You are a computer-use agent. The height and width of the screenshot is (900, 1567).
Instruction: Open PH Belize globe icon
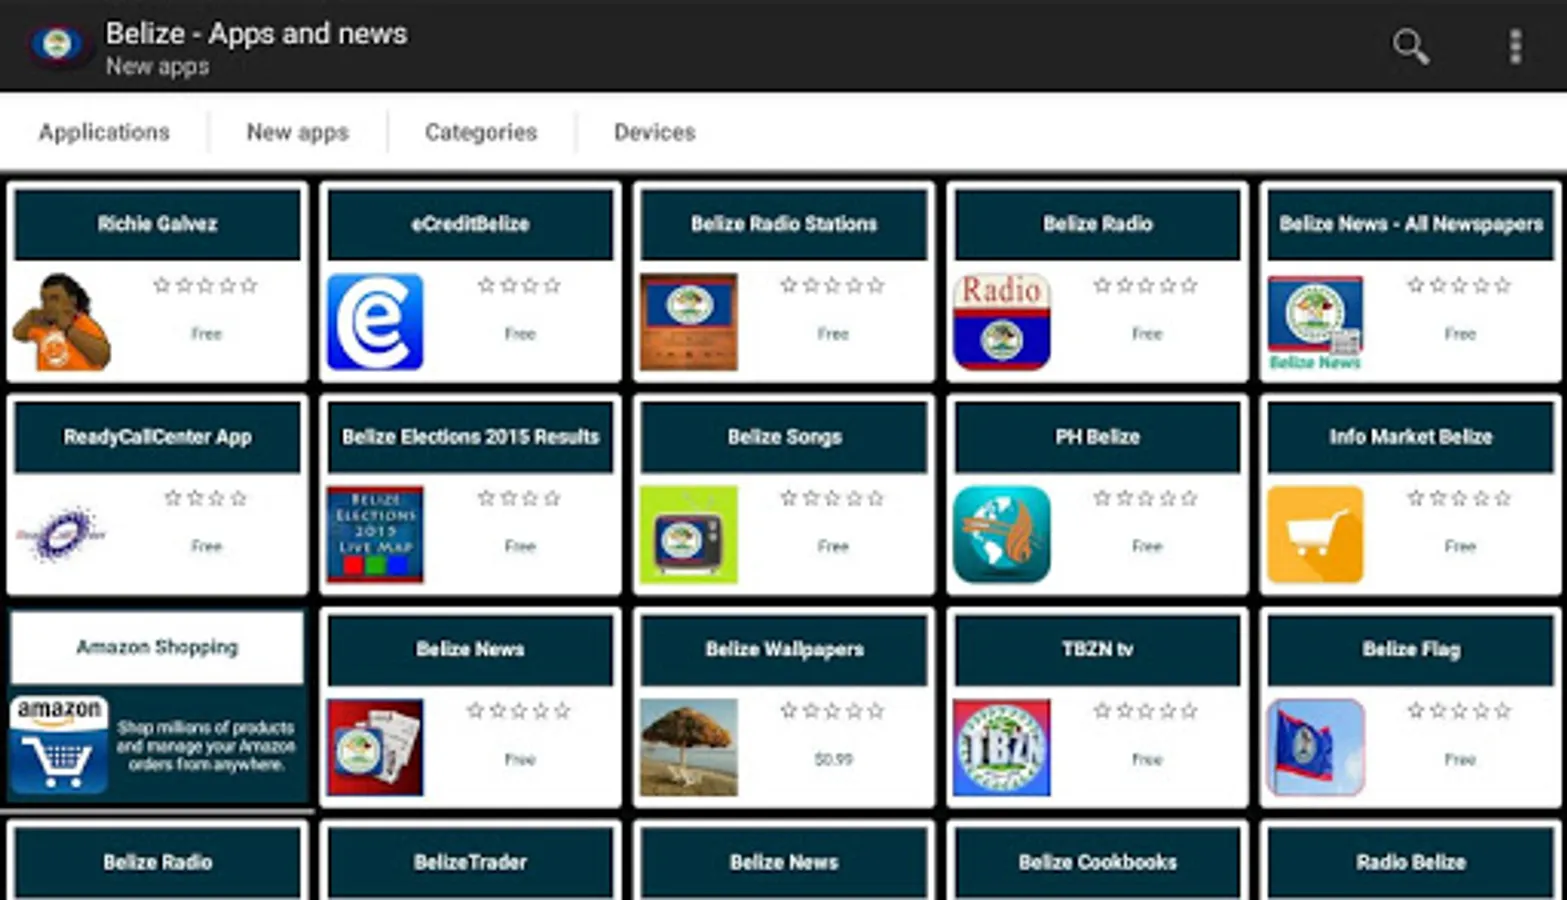pyautogui.click(x=1002, y=535)
